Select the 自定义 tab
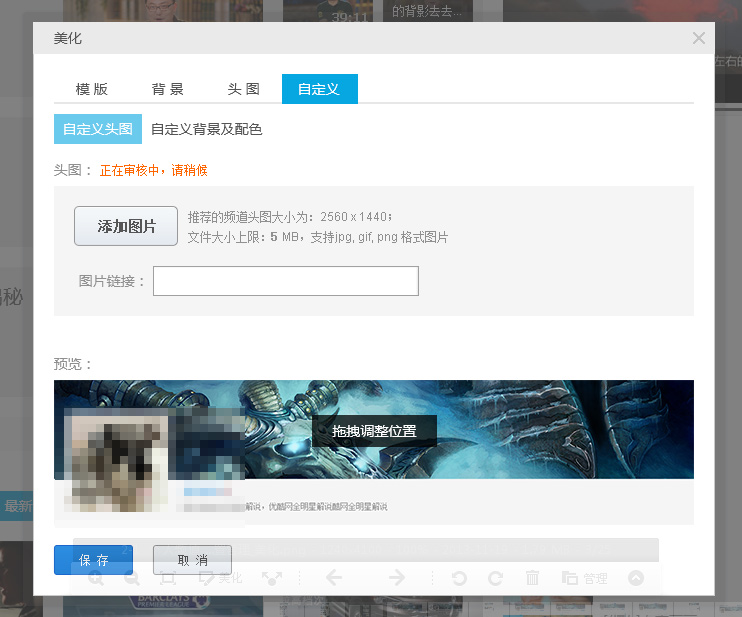The width and height of the screenshot is (742, 617). pyautogui.click(x=319, y=89)
